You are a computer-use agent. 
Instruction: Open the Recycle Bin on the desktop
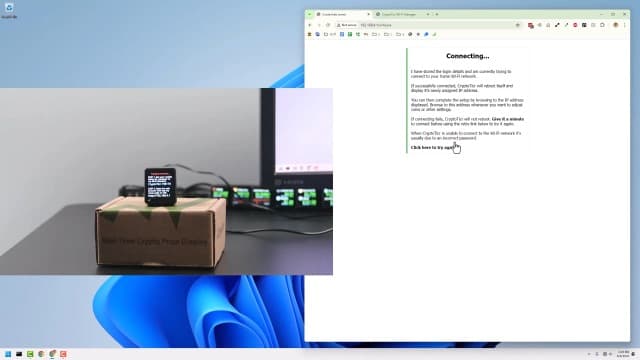click(x=9, y=11)
